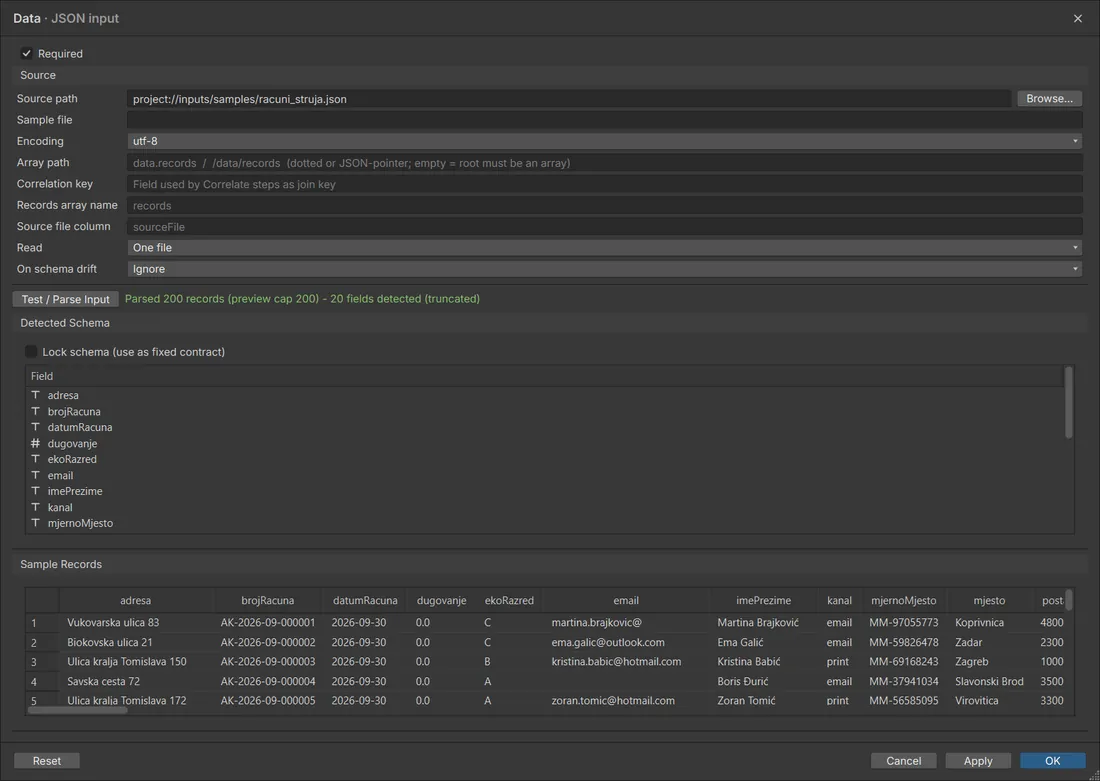Click the Correlation key input field

[605, 184]
